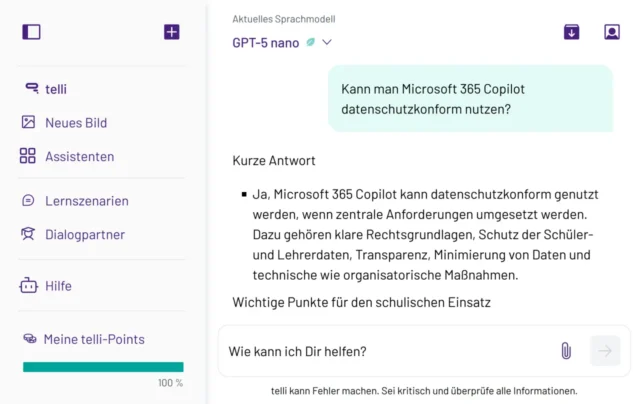This screenshot has height=404, width=640.
Task: Click the Assistenten grid icon
Action: (27, 156)
